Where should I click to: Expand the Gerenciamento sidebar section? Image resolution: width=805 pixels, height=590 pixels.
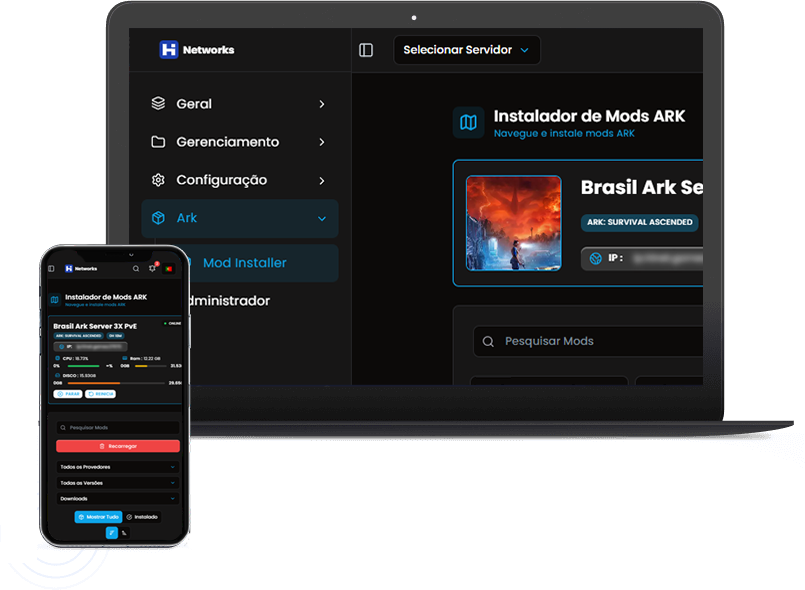coord(239,142)
